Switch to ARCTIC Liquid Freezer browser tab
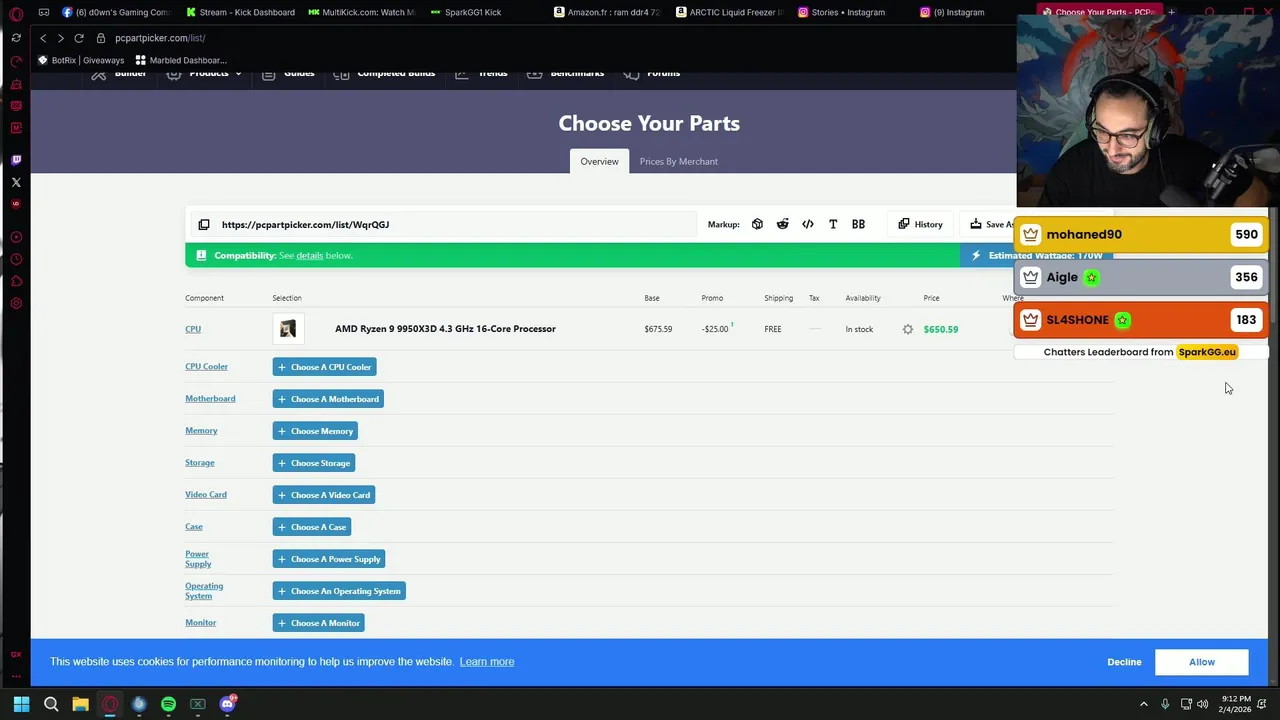 (730, 12)
